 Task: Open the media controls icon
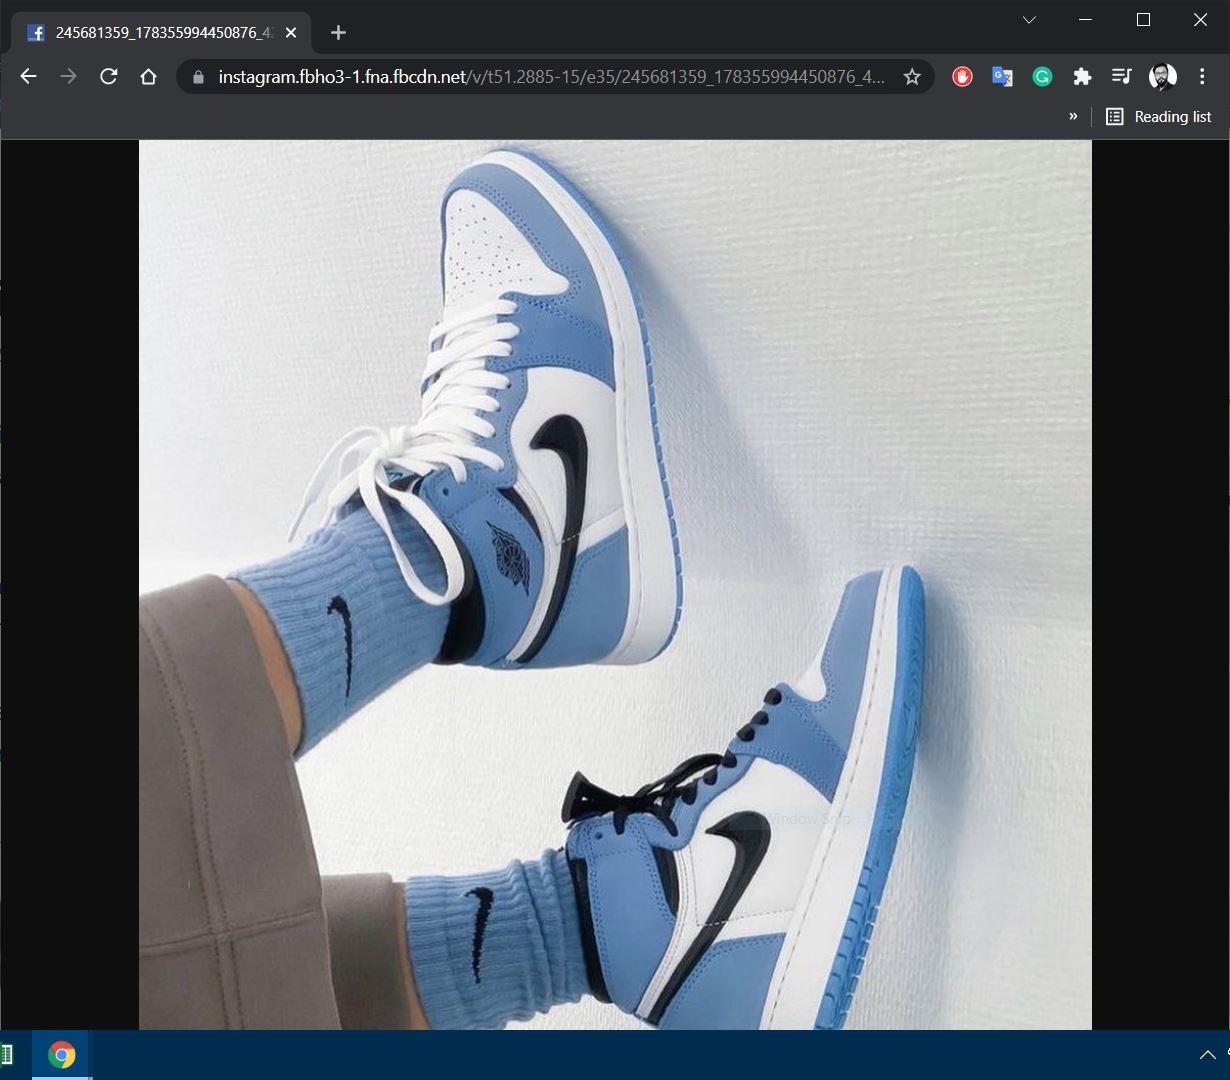1122,77
